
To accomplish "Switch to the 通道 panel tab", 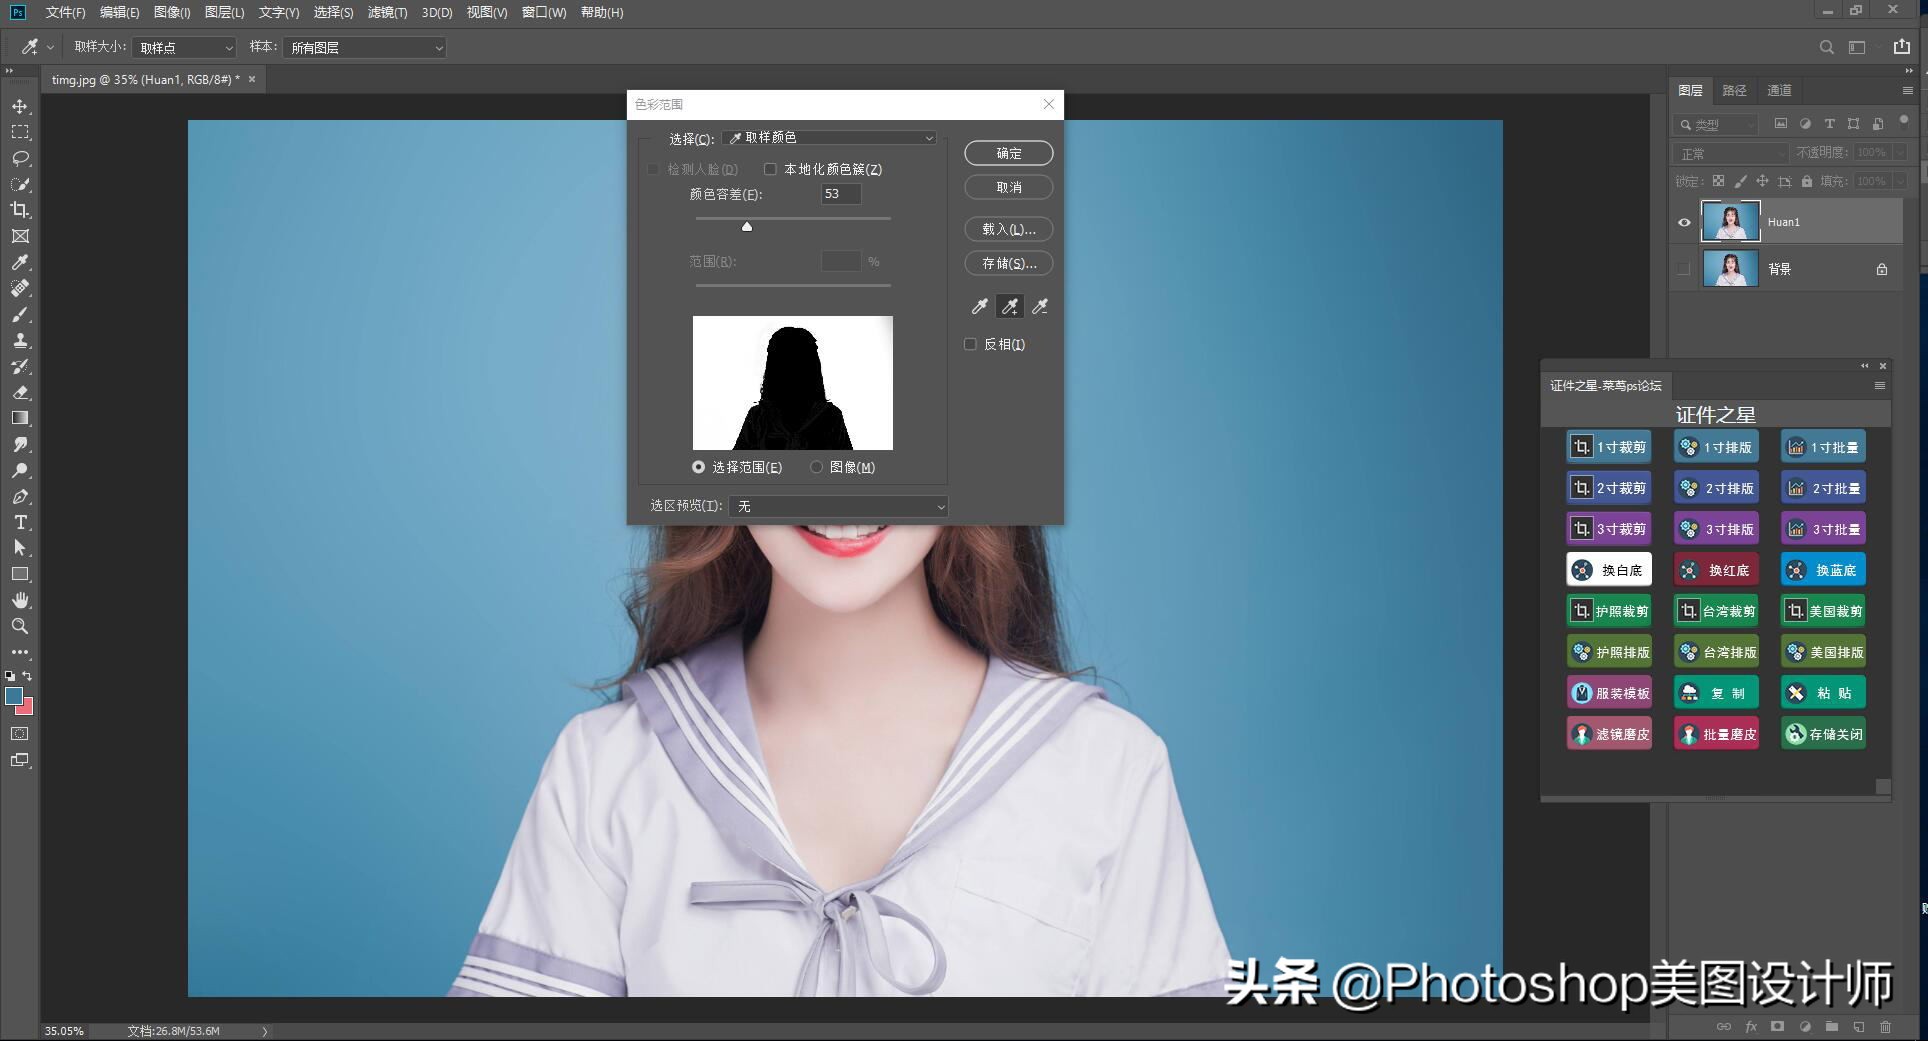I will point(1780,90).
